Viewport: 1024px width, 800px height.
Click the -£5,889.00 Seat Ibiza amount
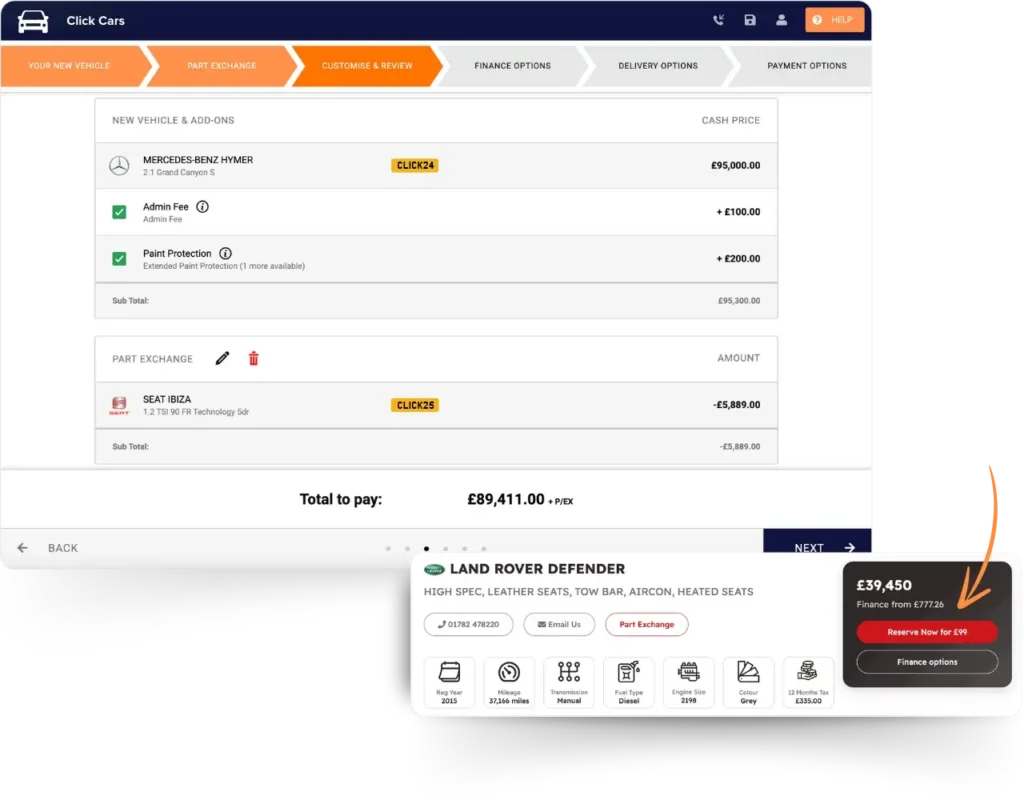click(736, 405)
